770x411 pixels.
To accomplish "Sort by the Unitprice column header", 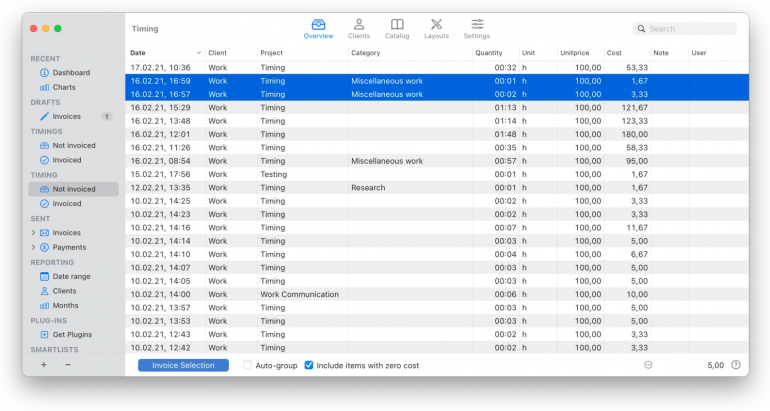I will coord(580,53).
